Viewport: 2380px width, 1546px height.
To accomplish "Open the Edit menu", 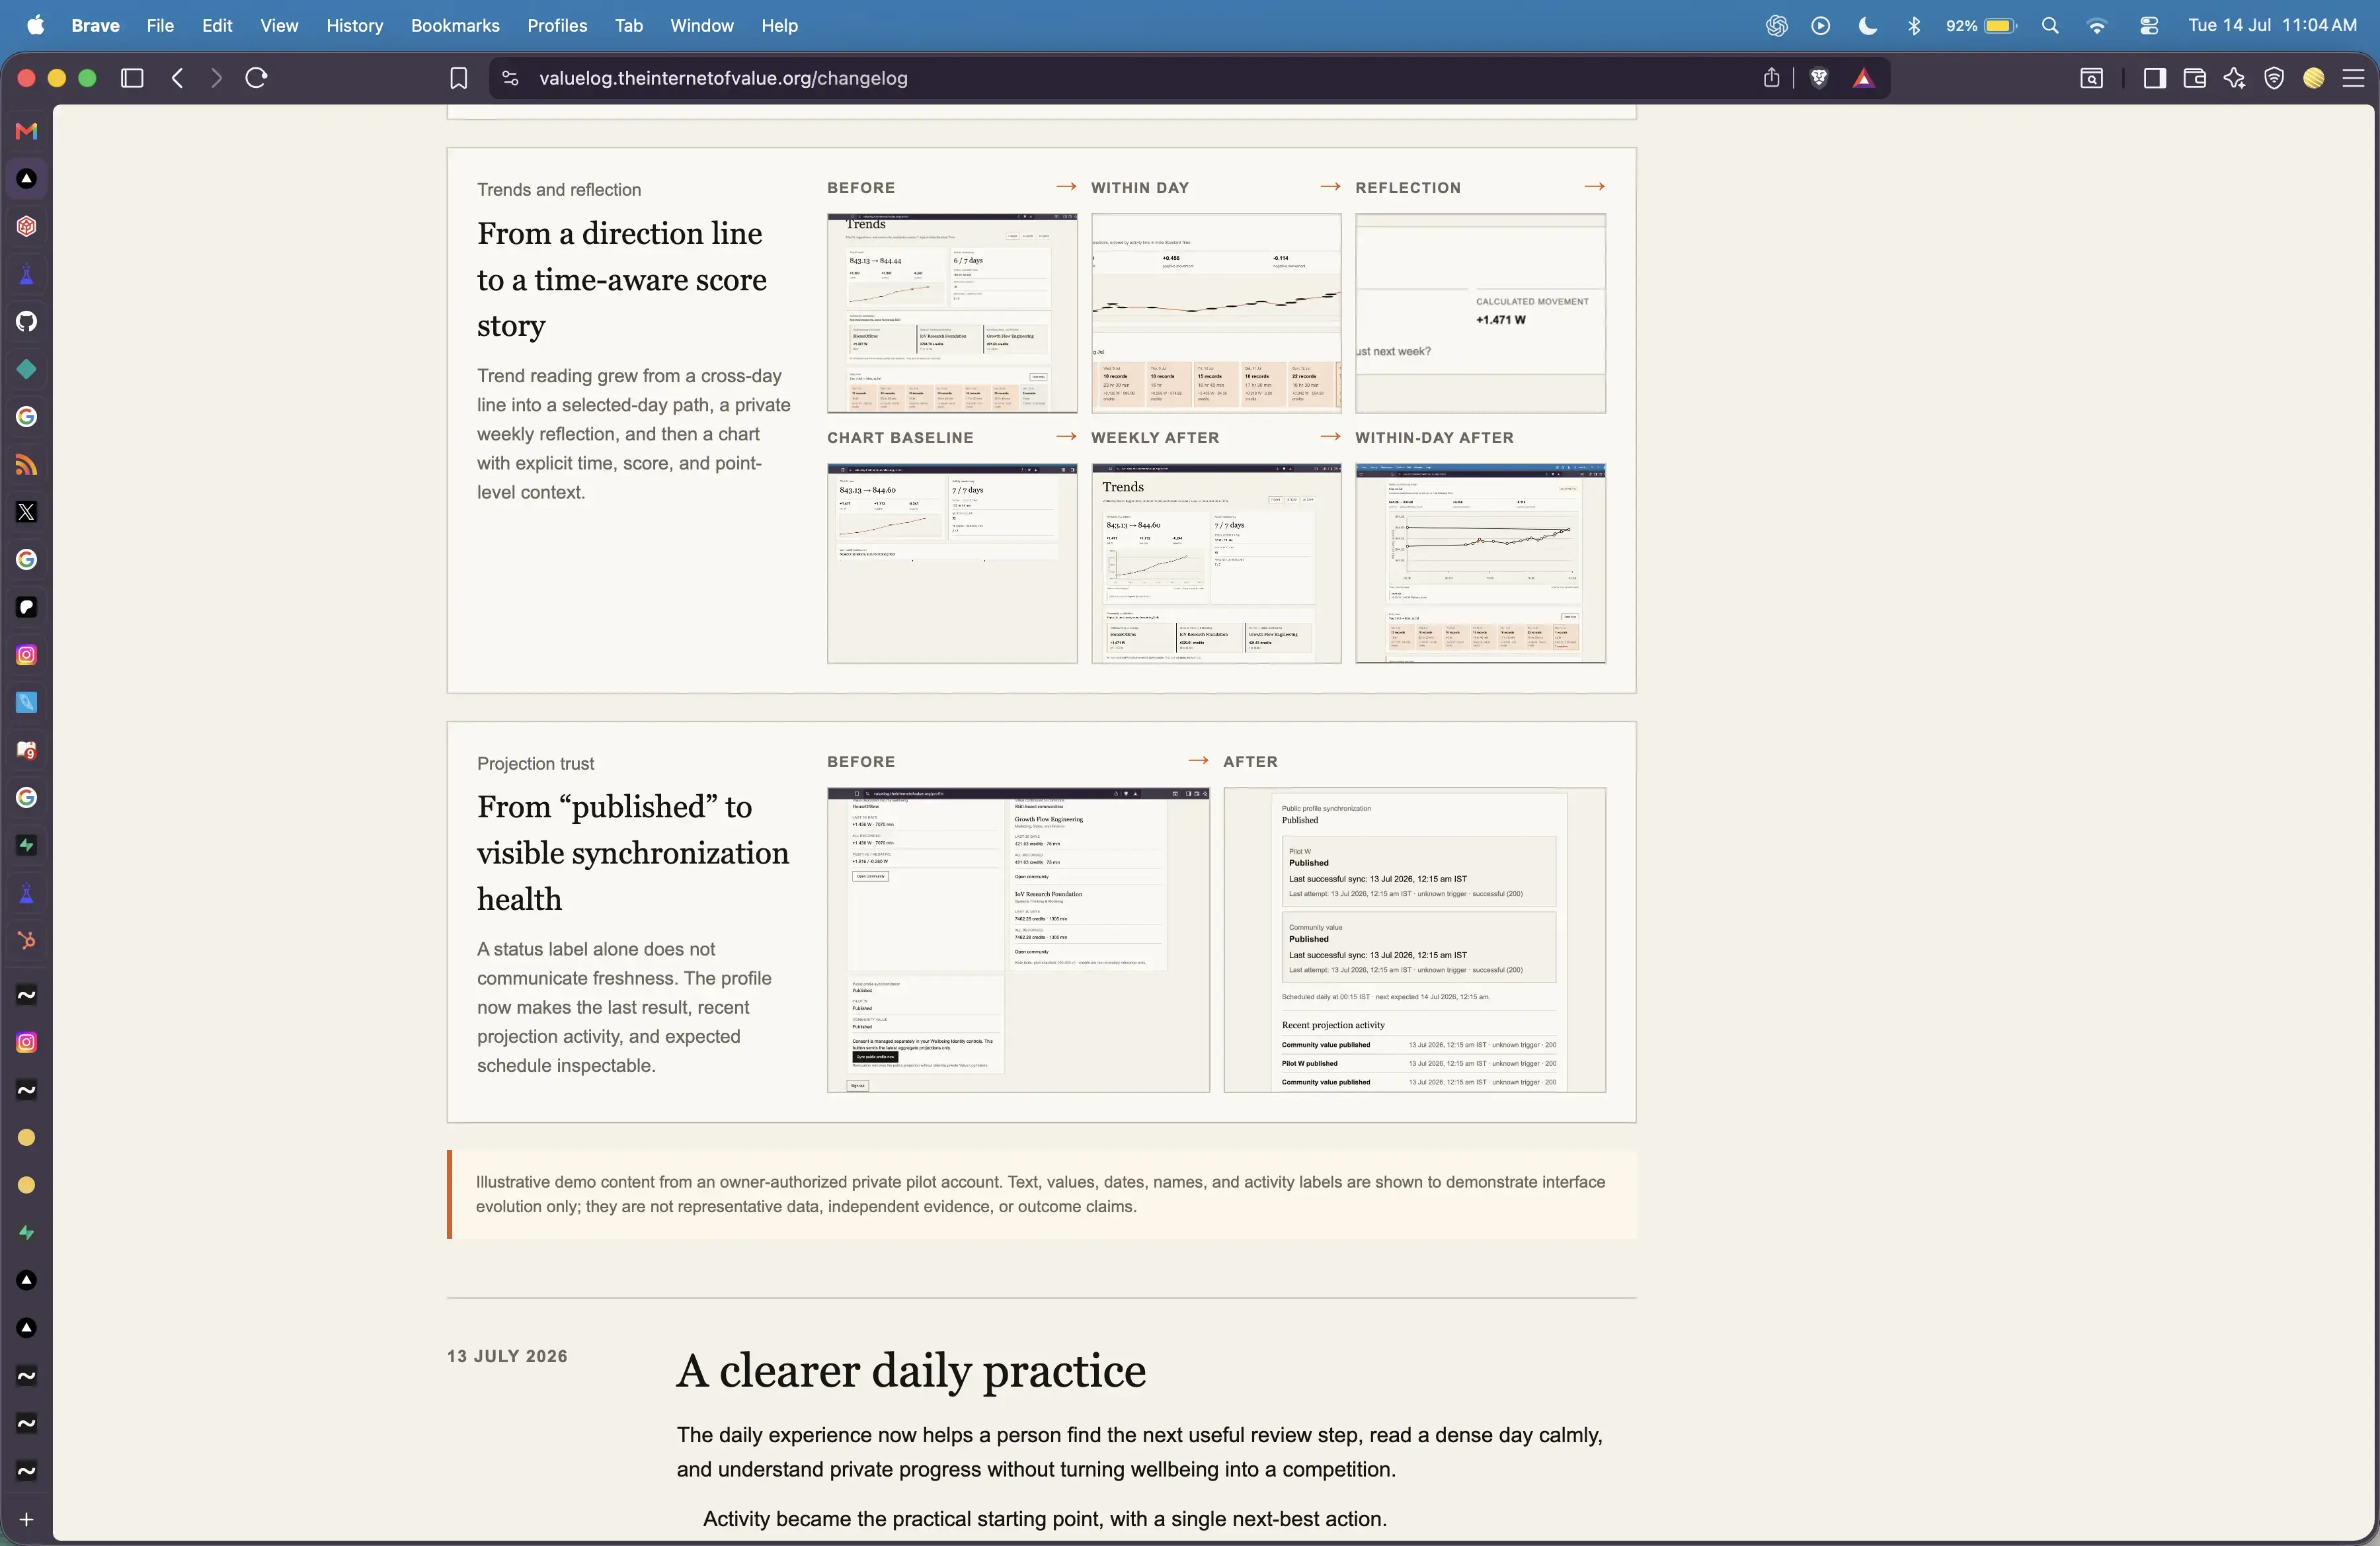I will pos(217,26).
